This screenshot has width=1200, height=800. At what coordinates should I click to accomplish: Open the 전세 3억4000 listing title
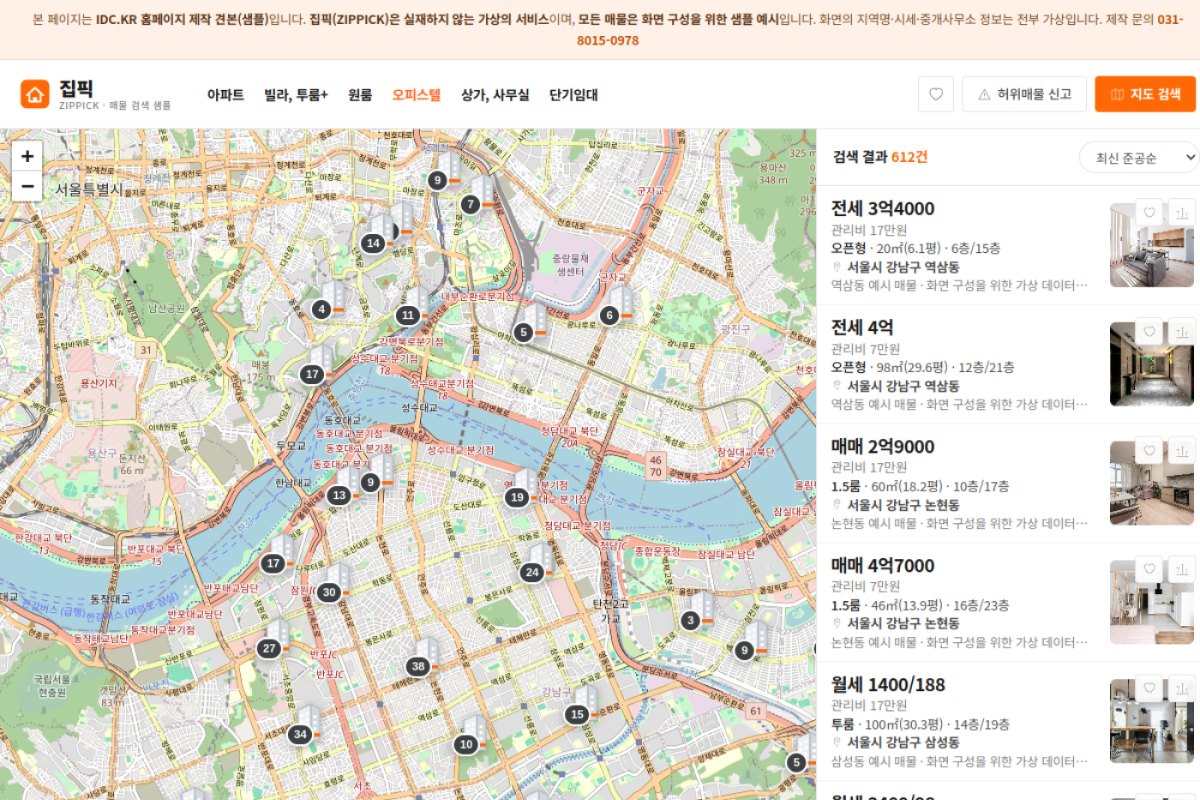(x=883, y=209)
